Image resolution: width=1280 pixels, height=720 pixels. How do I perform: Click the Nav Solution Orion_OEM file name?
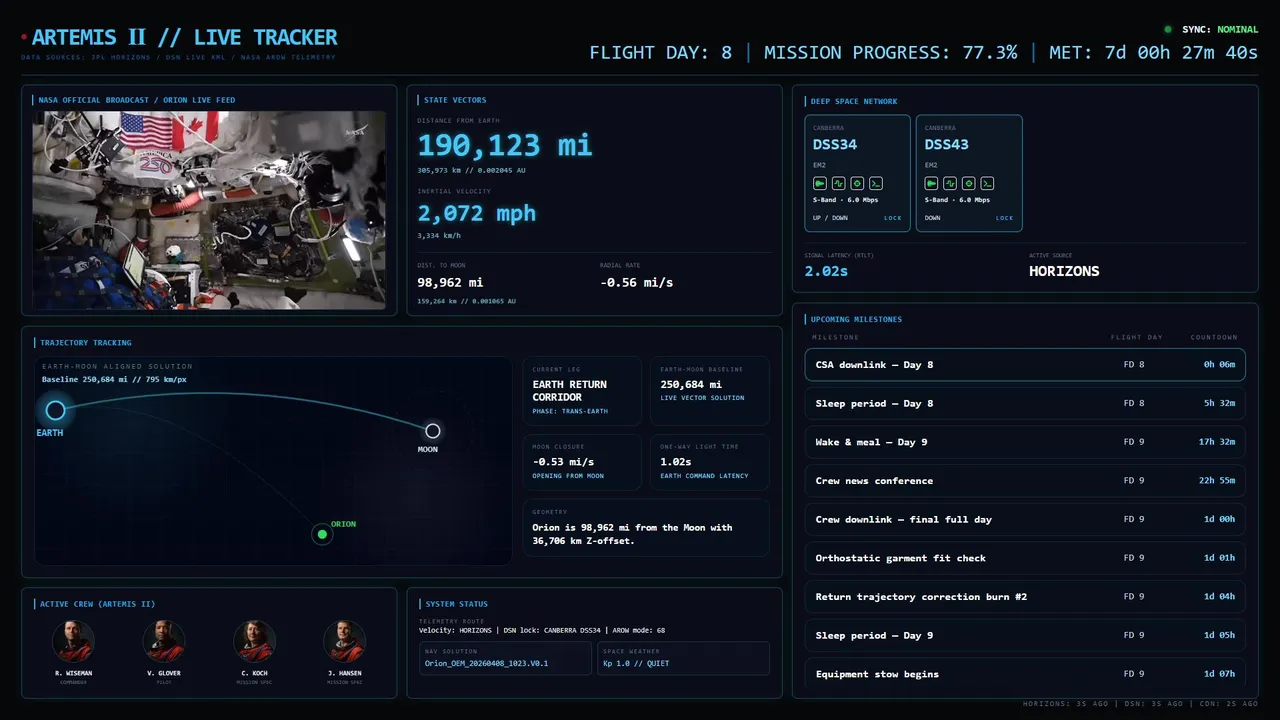(x=486, y=663)
